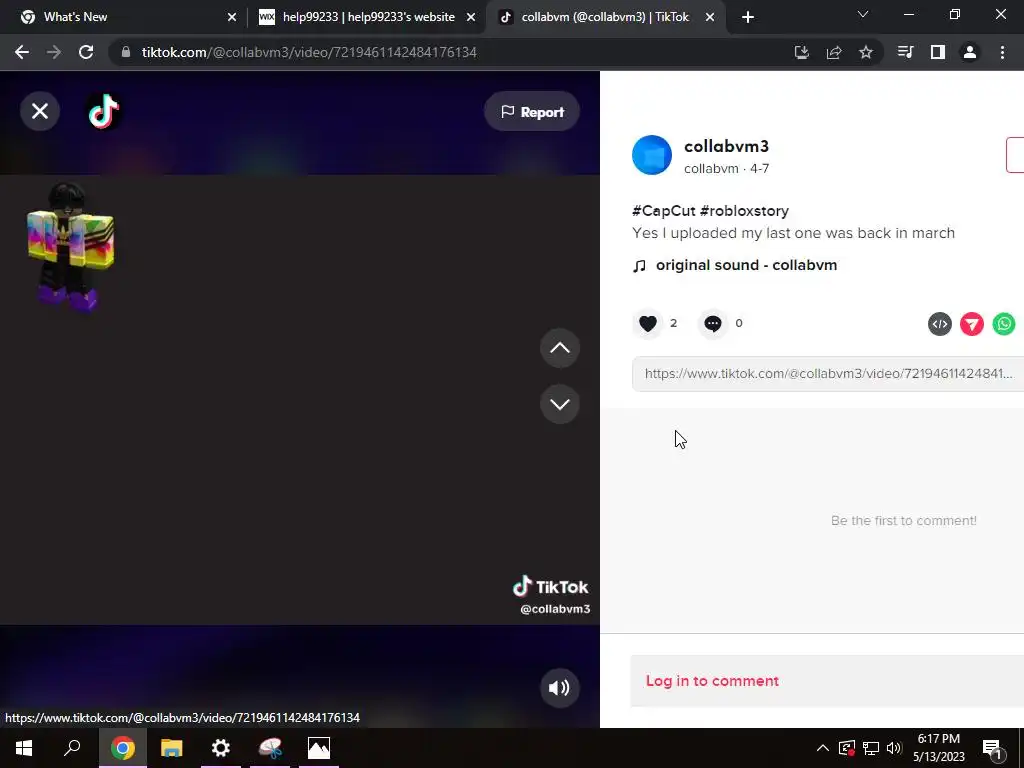This screenshot has width=1024, height=768.
Task: Open Chrome three-dot menu
Action: (x=1002, y=52)
